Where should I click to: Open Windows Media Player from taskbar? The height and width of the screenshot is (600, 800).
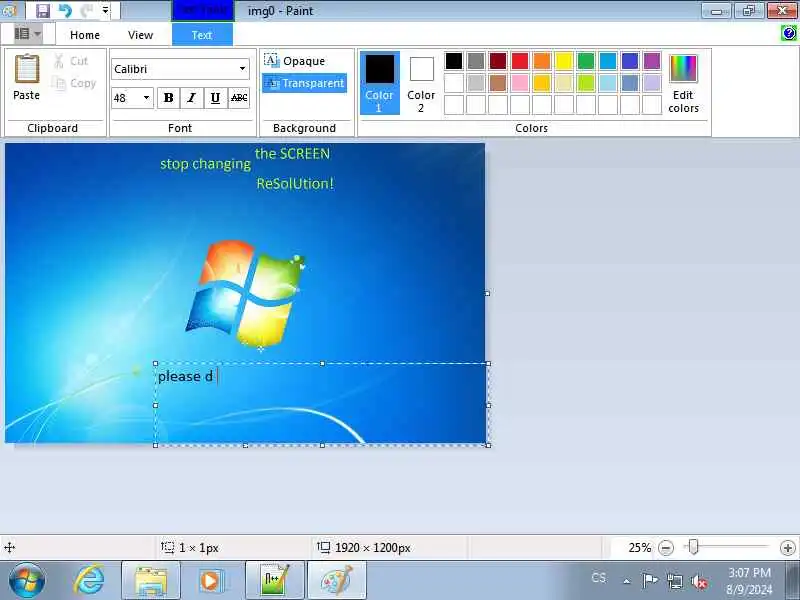click(x=211, y=581)
